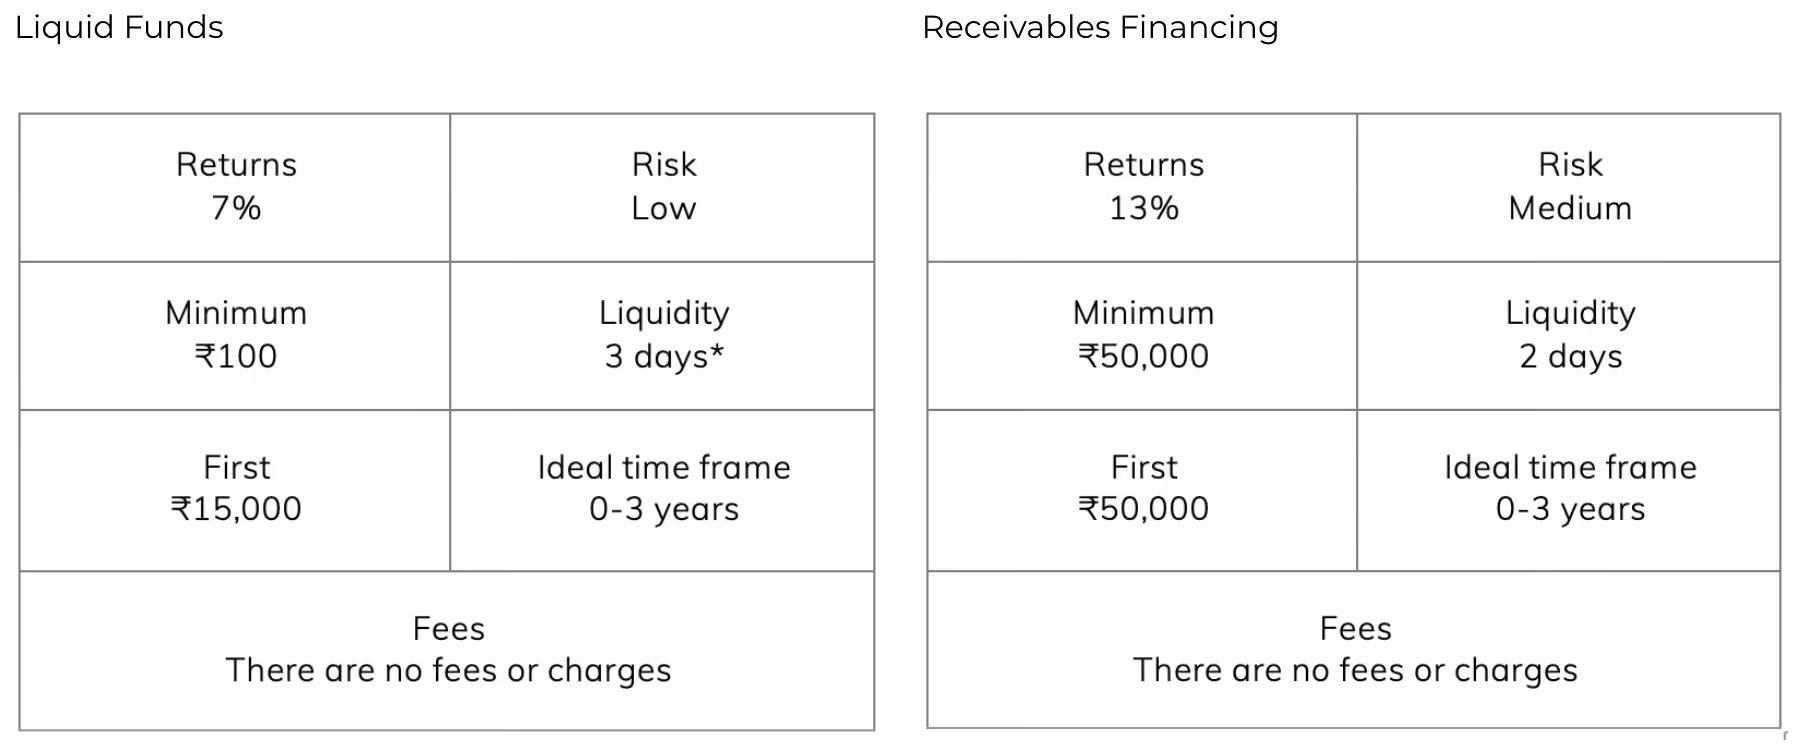Click the Receivables Financing Fees cell
This screenshot has width=1798, height=748.
(1354, 650)
